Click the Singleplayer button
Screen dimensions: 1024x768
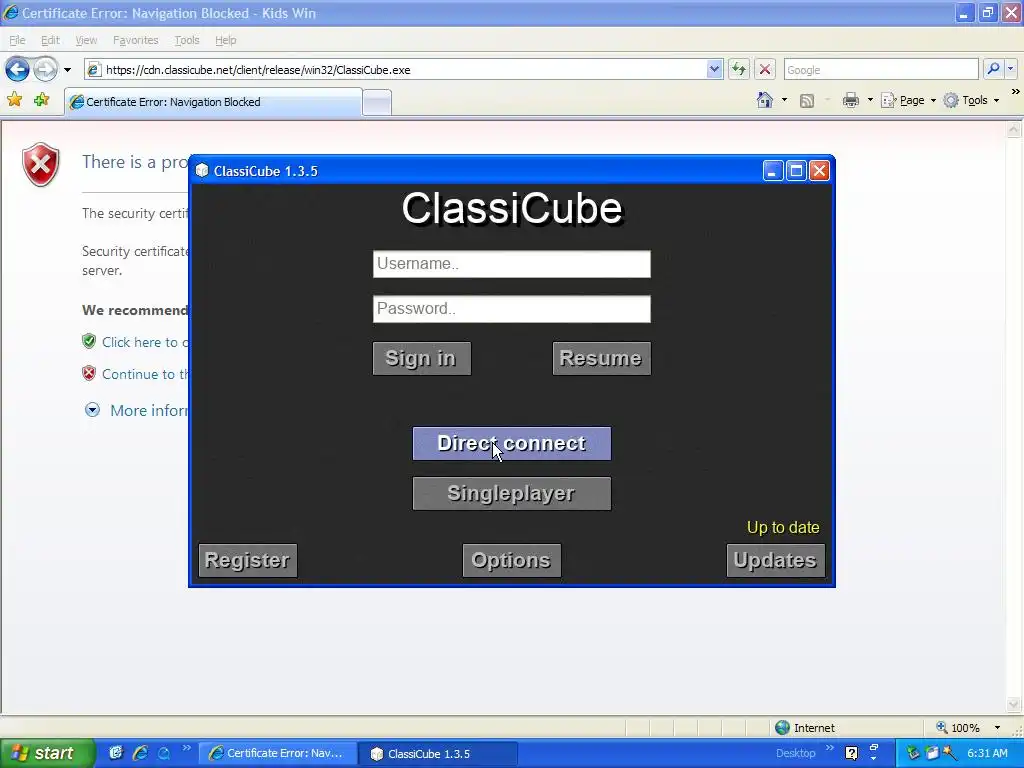[512, 494]
